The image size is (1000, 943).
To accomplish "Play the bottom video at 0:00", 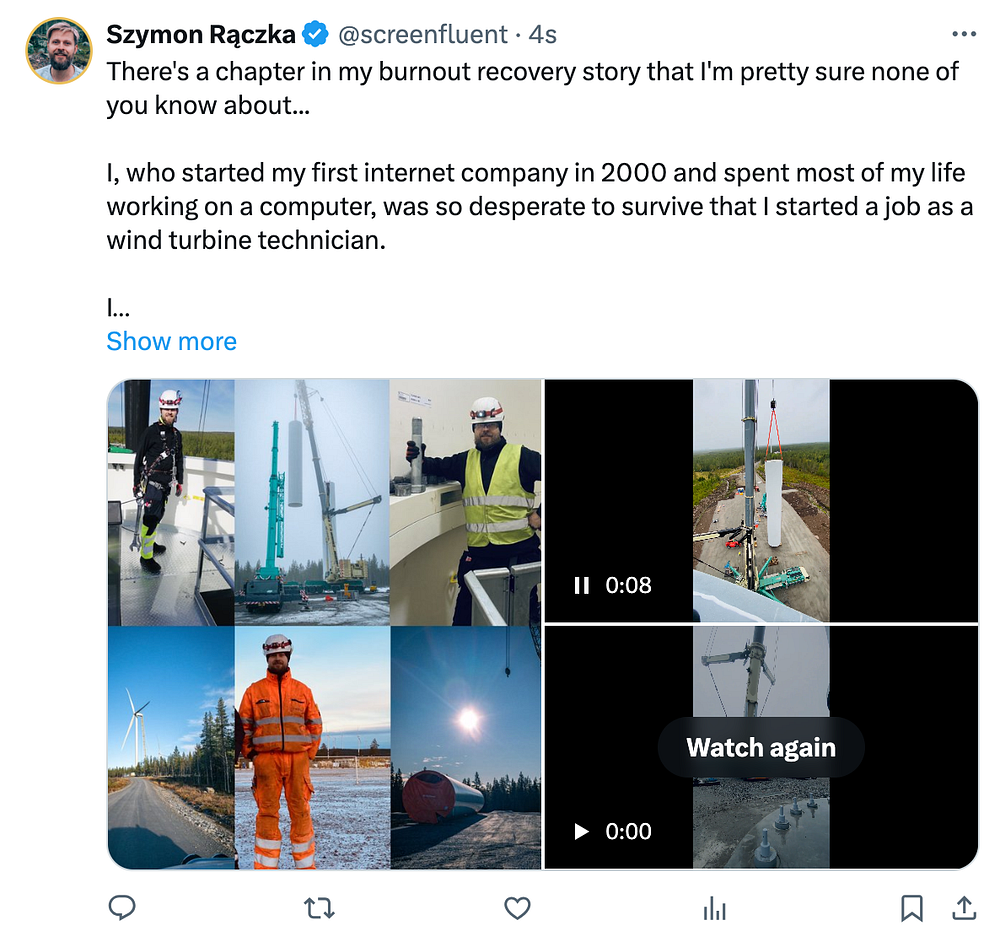I will coord(582,831).
